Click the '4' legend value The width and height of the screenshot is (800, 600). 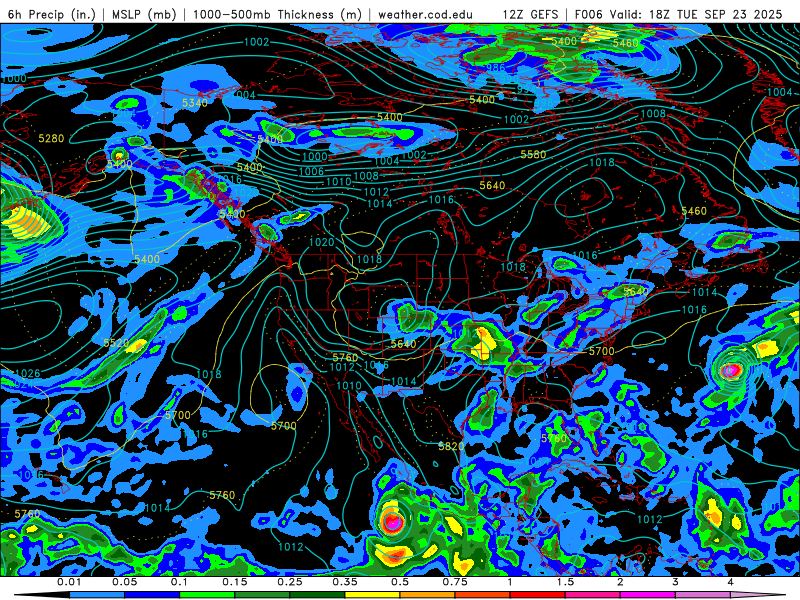pyautogui.click(x=730, y=582)
